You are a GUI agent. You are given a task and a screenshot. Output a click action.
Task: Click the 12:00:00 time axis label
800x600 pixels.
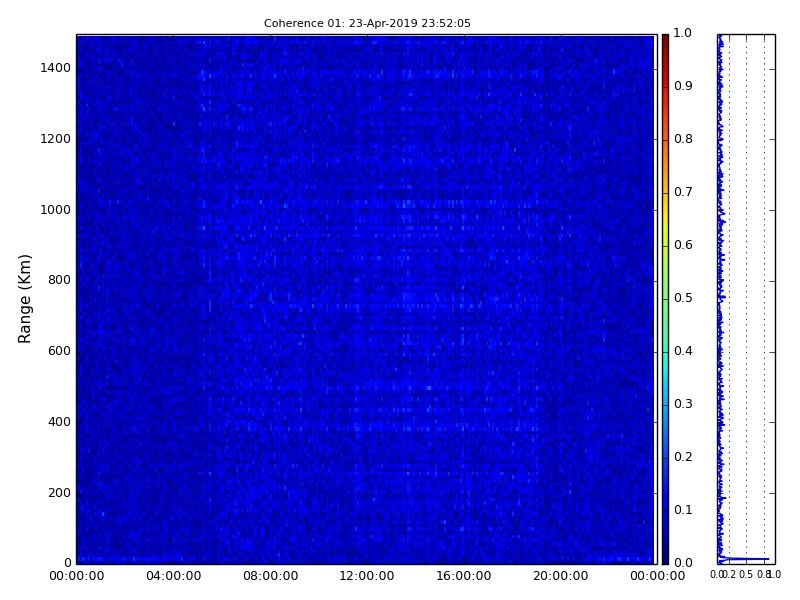pyautogui.click(x=367, y=576)
